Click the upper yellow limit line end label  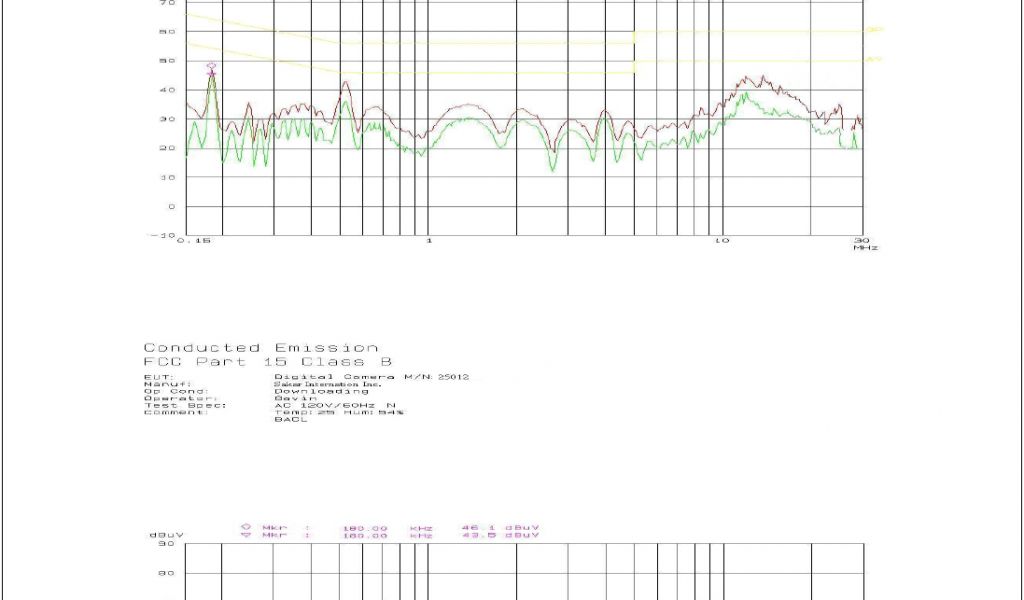[x=873, y=30]
